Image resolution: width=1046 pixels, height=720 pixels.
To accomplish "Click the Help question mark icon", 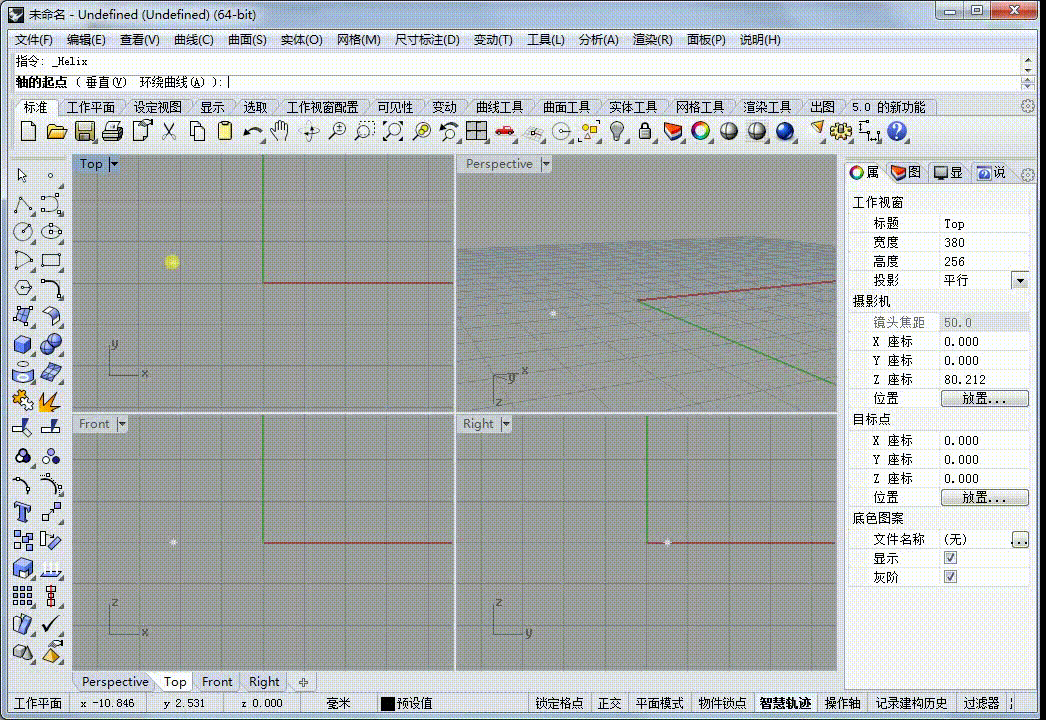I will pos(897,131).
